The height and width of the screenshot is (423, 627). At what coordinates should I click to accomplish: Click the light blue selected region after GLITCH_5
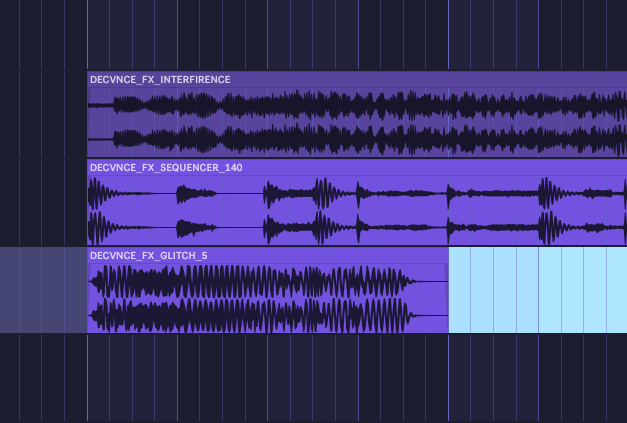pos(538,290)
